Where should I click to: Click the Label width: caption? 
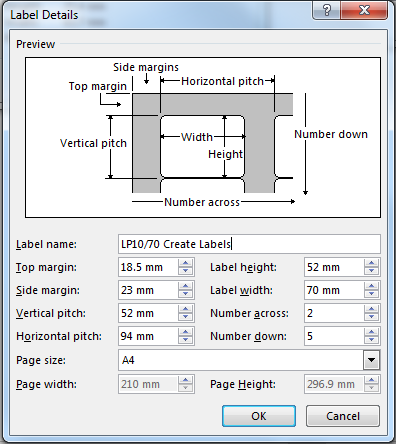241,290
